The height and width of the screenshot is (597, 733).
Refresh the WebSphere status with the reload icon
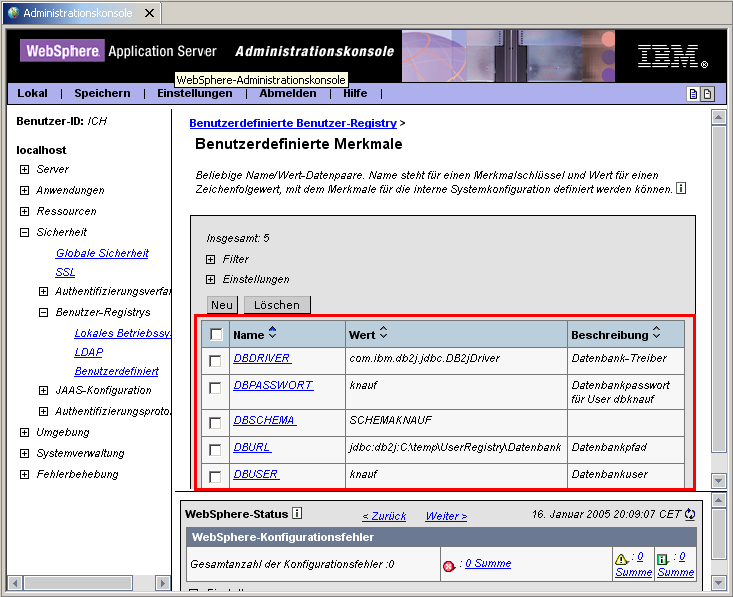click(x=690, y=514)
